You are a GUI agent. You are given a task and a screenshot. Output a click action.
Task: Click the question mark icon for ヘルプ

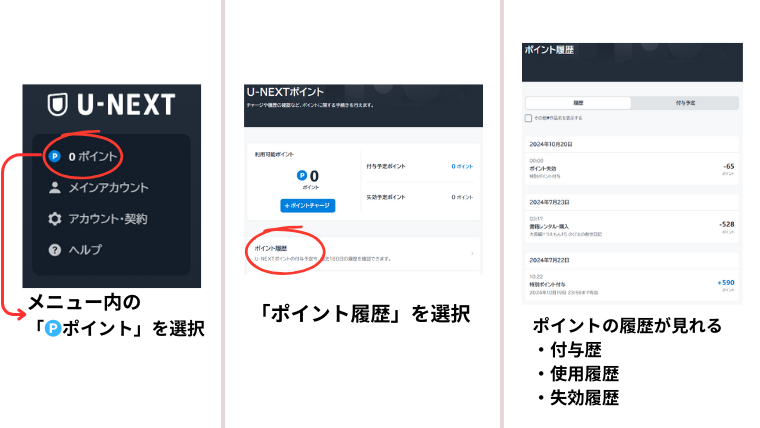(55, 250)
